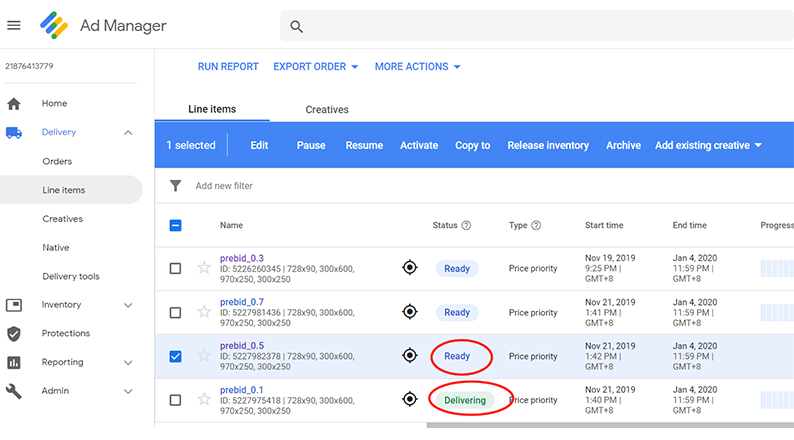Expand the Inventory section chevron
The height and width of the screenshot is (440, 794).
[128, 305]
